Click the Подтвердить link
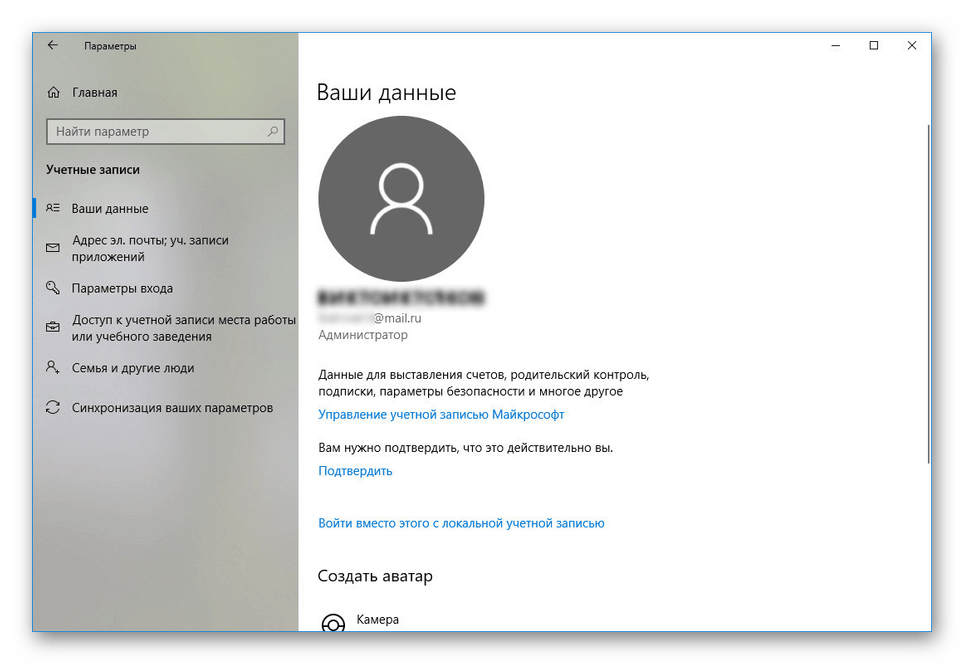The height and width of the screenshot is (664, 964). point(355,471)
